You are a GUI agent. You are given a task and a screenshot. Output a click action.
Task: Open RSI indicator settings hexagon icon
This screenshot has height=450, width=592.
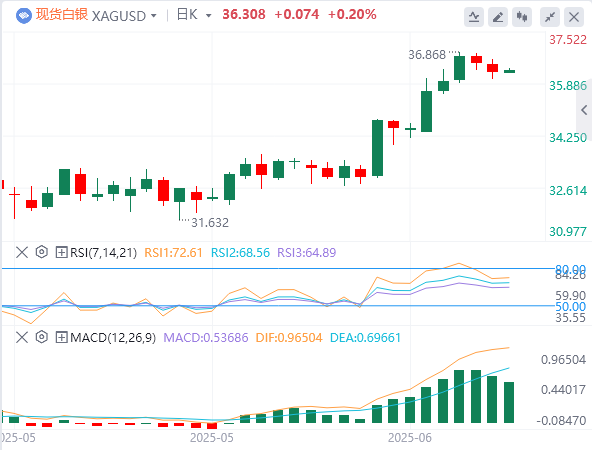42,252
